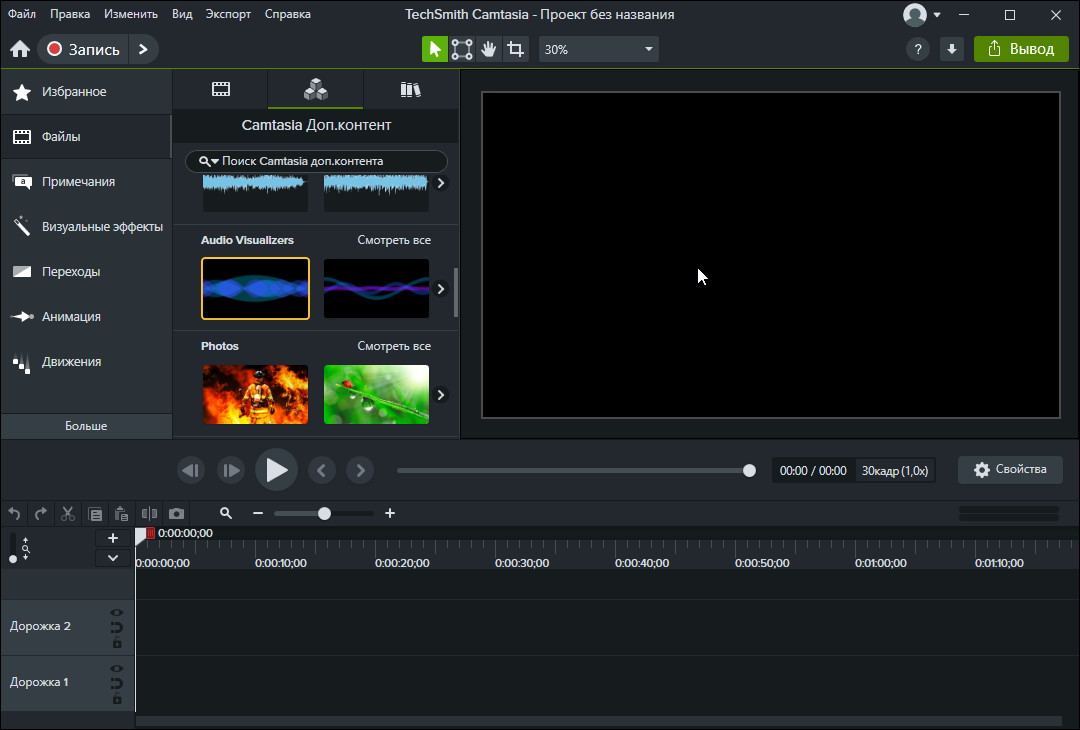Image resolution: width=1080 pixels, height=730 pixels.
Task: Switch to the Library books tab
Action: 411,89
